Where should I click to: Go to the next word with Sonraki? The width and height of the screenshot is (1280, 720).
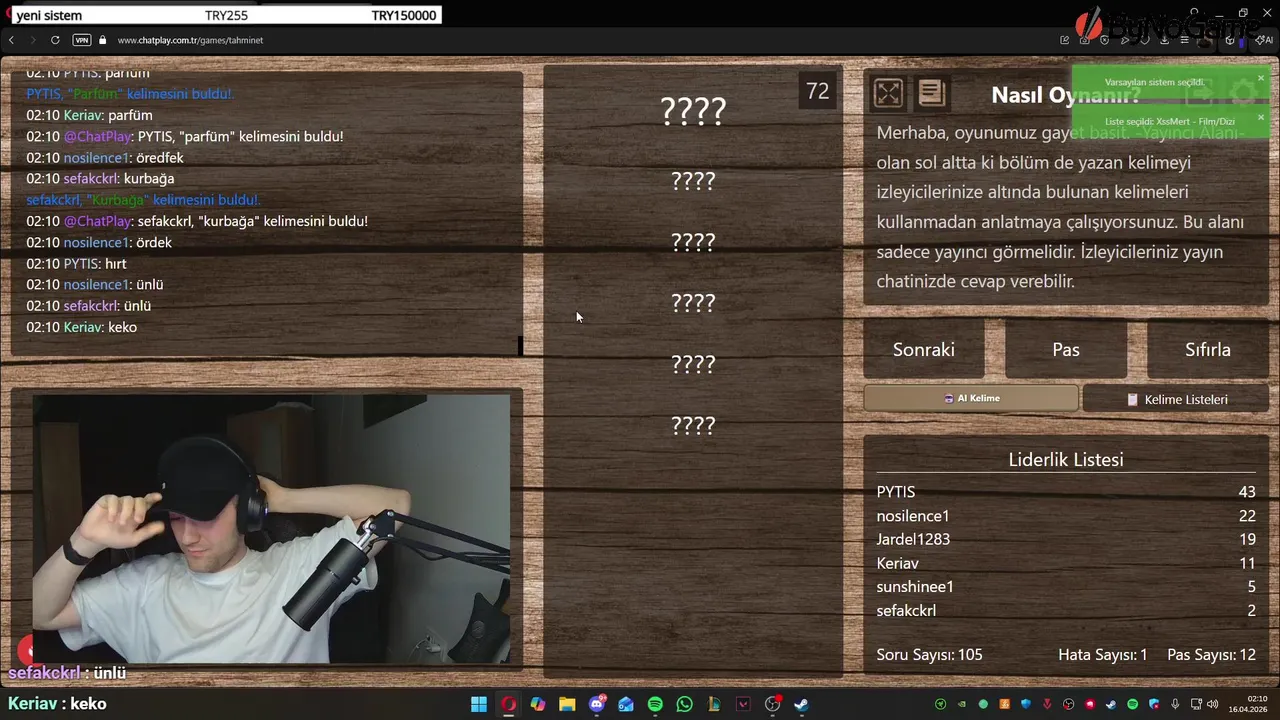pos(924,349)
